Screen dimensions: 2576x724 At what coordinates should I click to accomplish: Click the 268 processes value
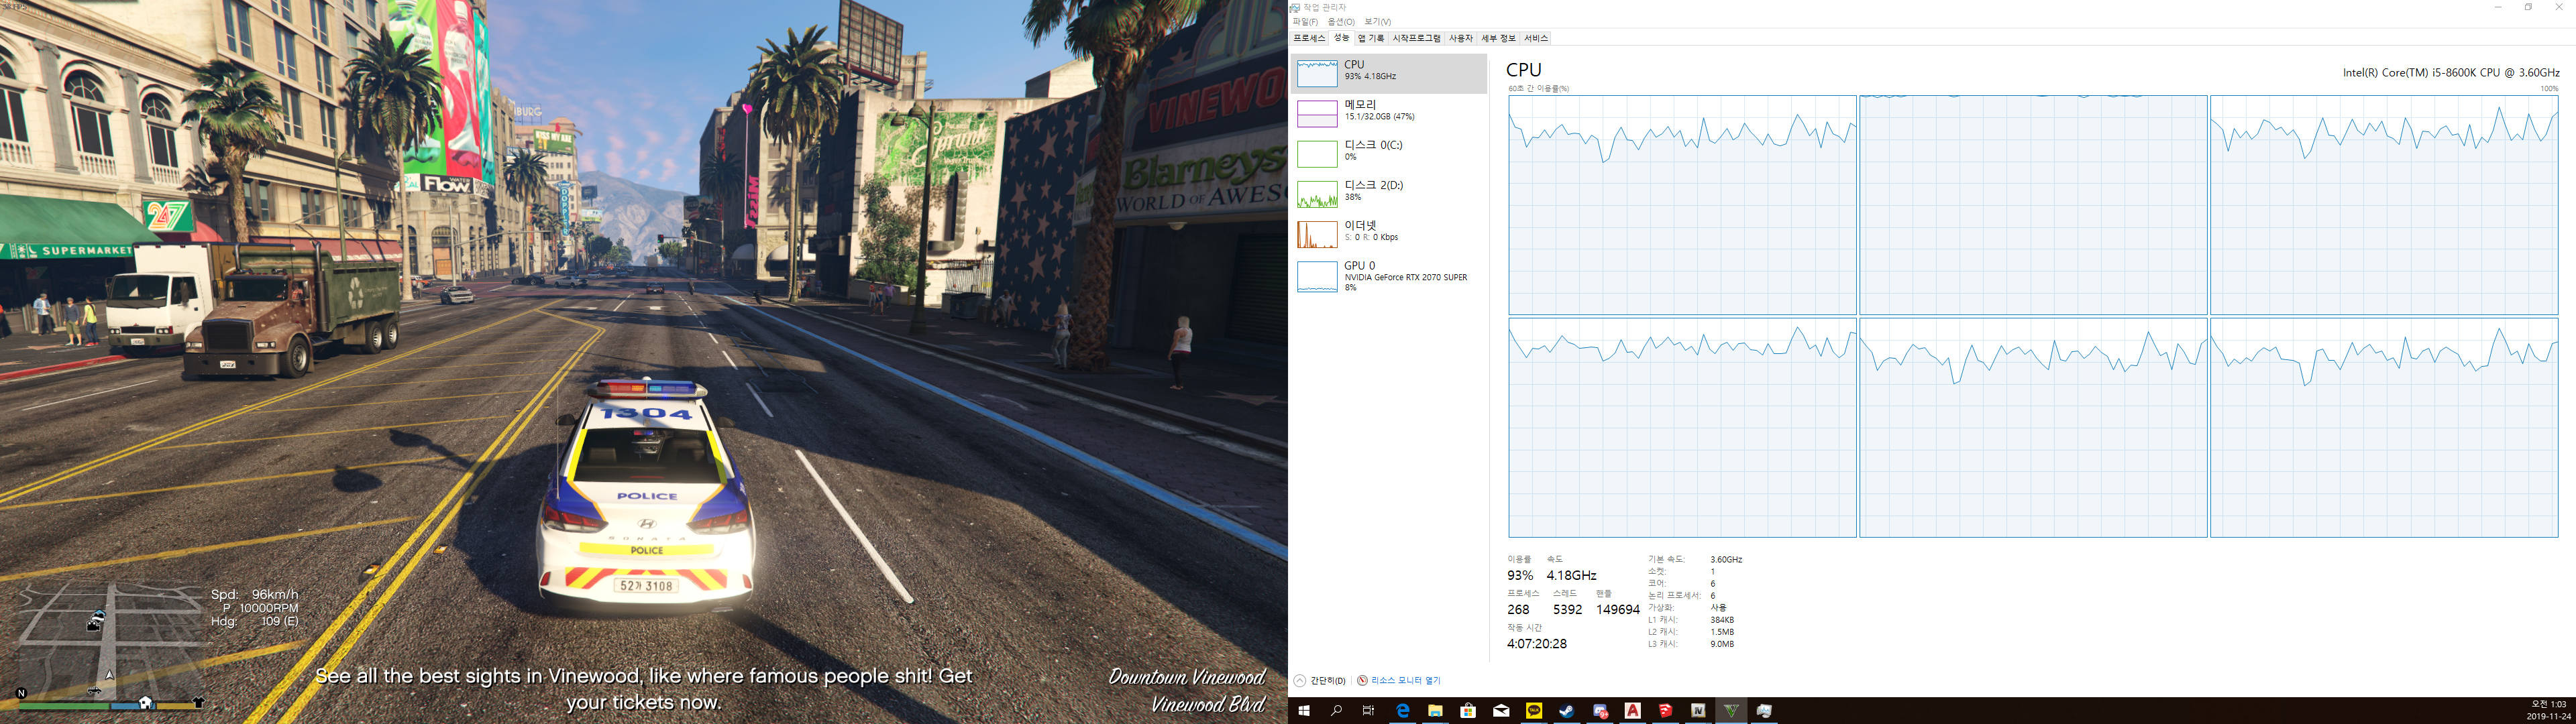1518,610
